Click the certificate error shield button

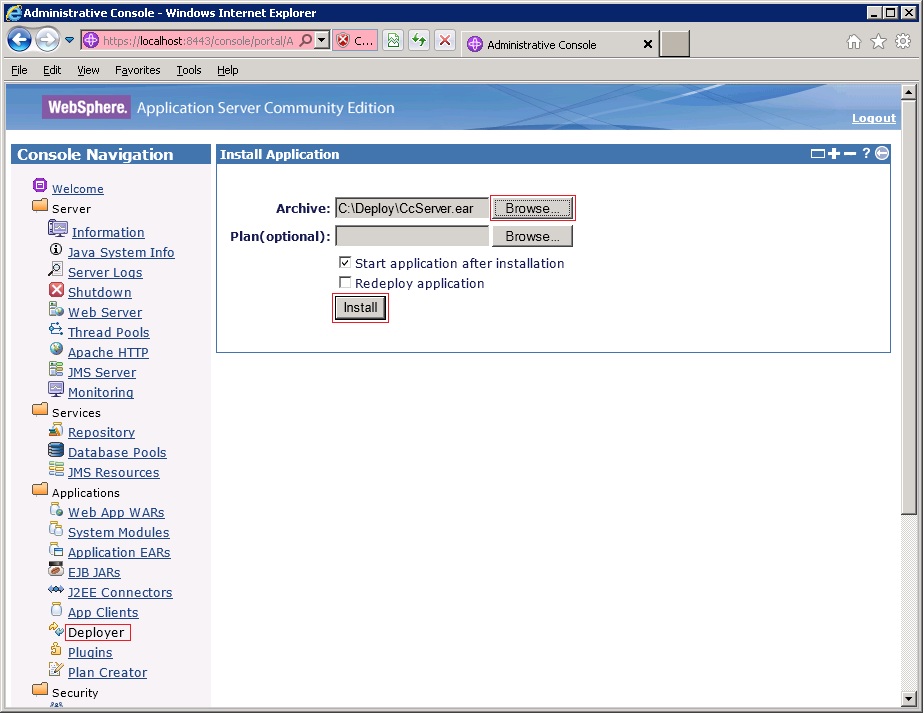[x=355, y=41]
